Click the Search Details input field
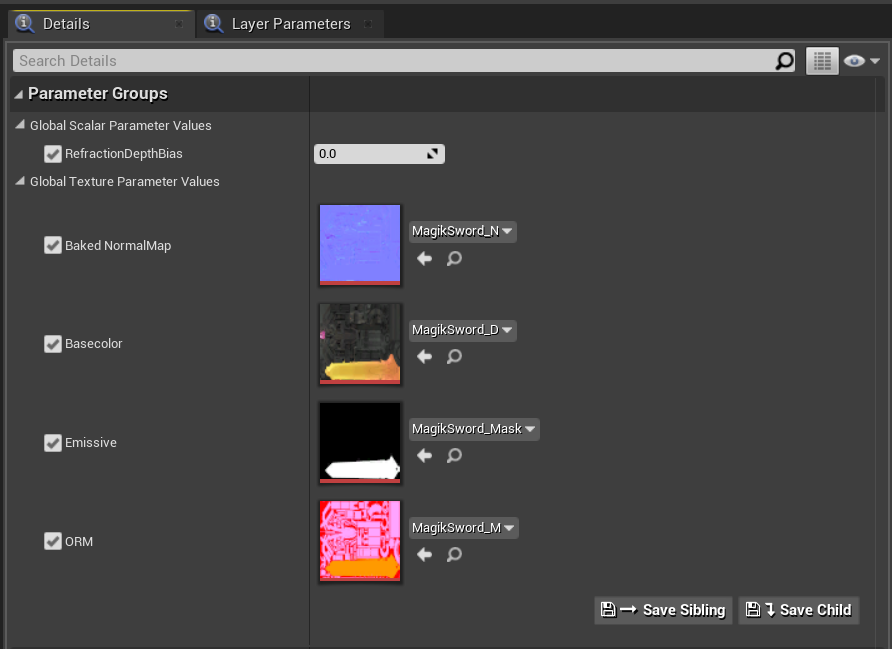The width and height of the screenshot is (892, 649). [404, 60]
